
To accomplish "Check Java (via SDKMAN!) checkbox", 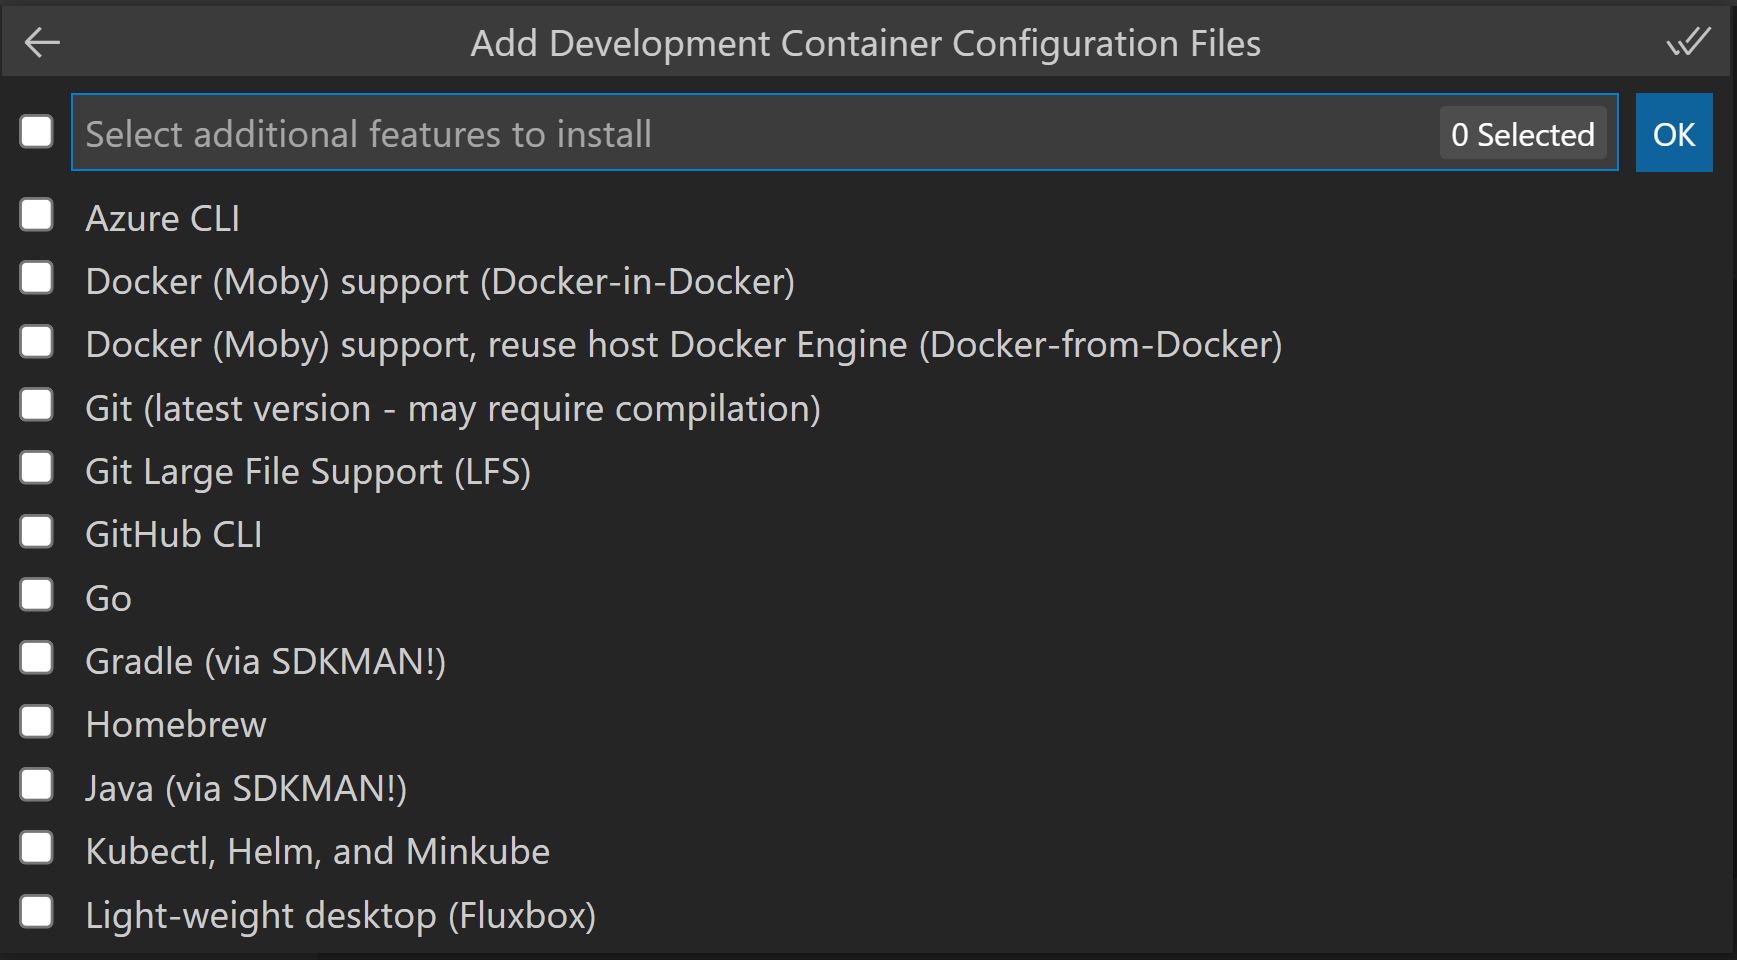I will [x=37, y=785].
